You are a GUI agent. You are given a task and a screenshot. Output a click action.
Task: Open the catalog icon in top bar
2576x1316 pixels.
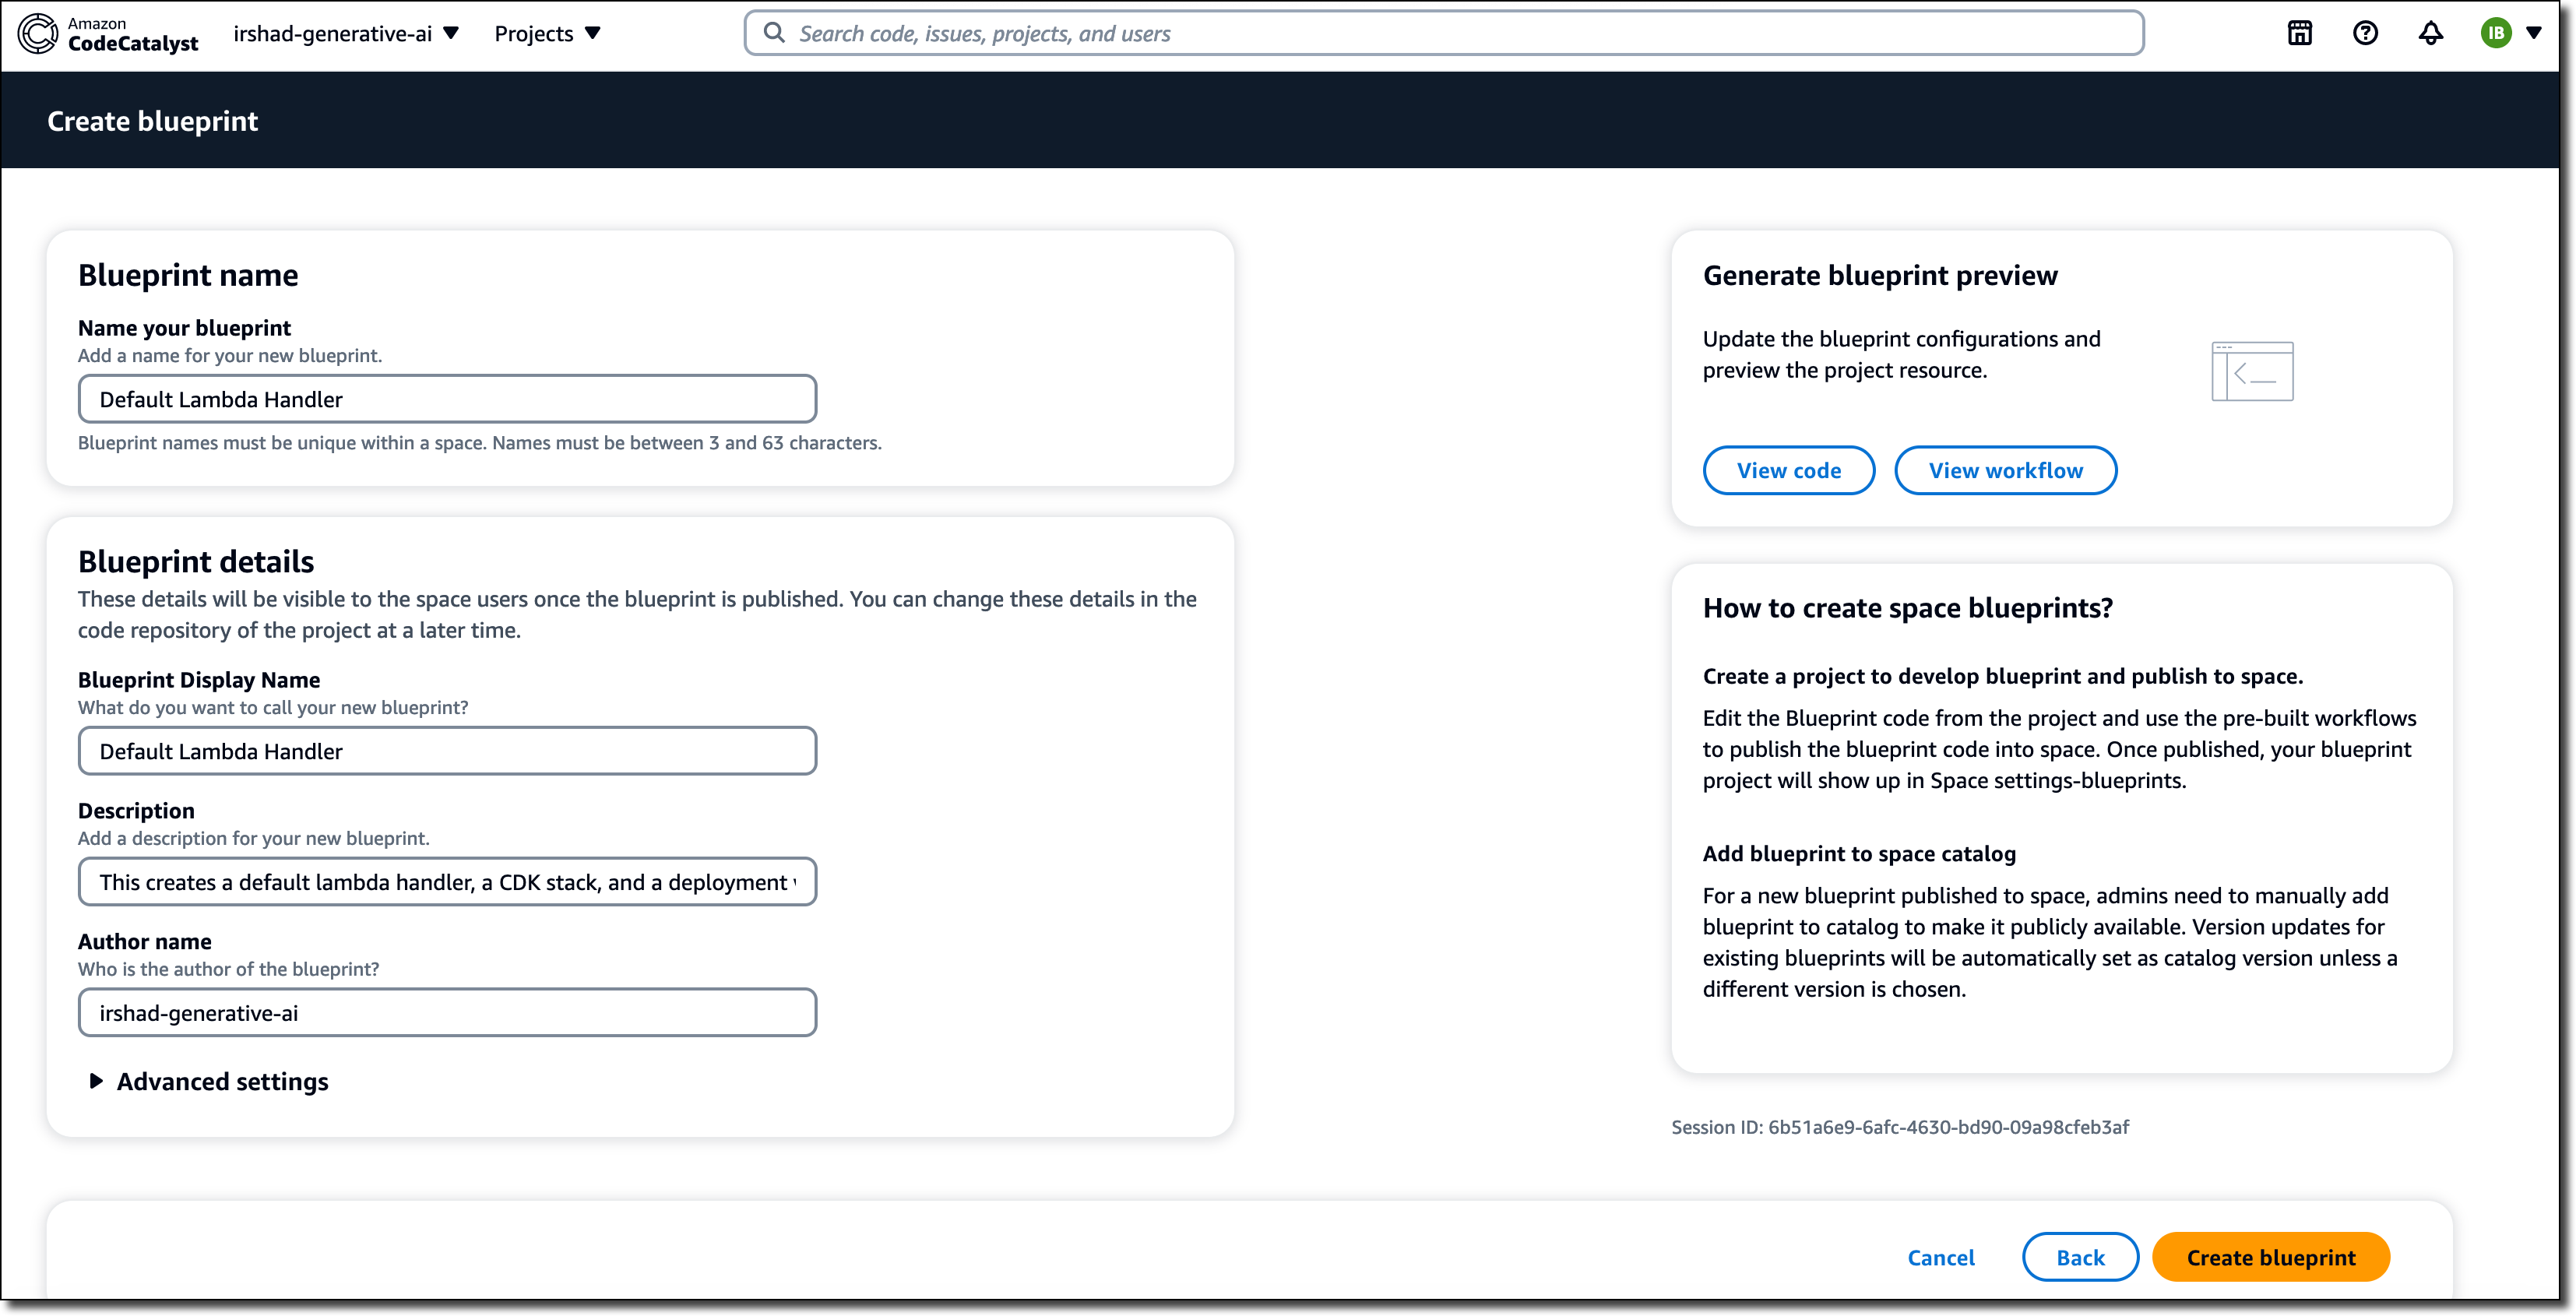(2299, 34)
